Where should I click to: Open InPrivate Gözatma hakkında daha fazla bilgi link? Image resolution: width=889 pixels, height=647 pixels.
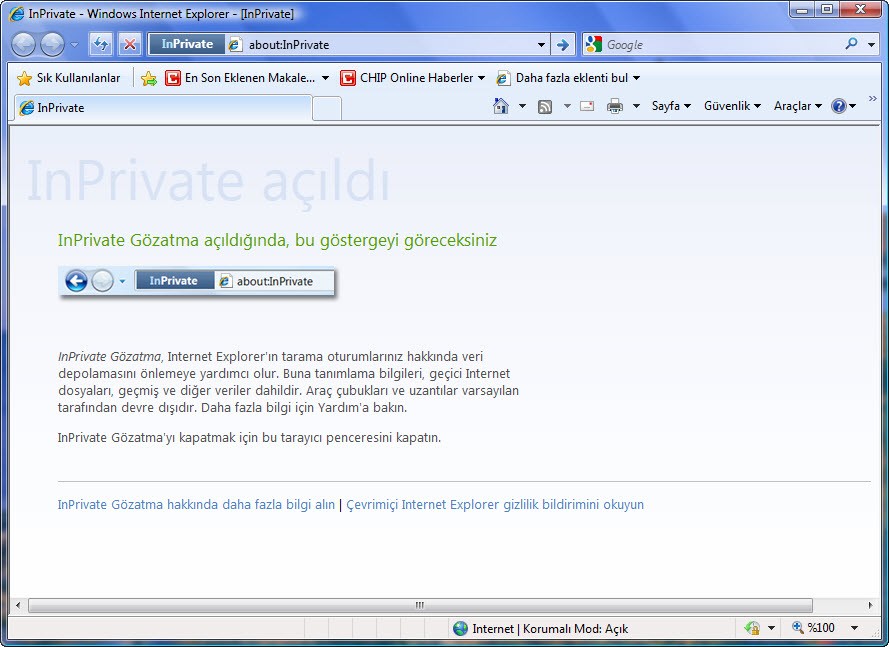196,504
